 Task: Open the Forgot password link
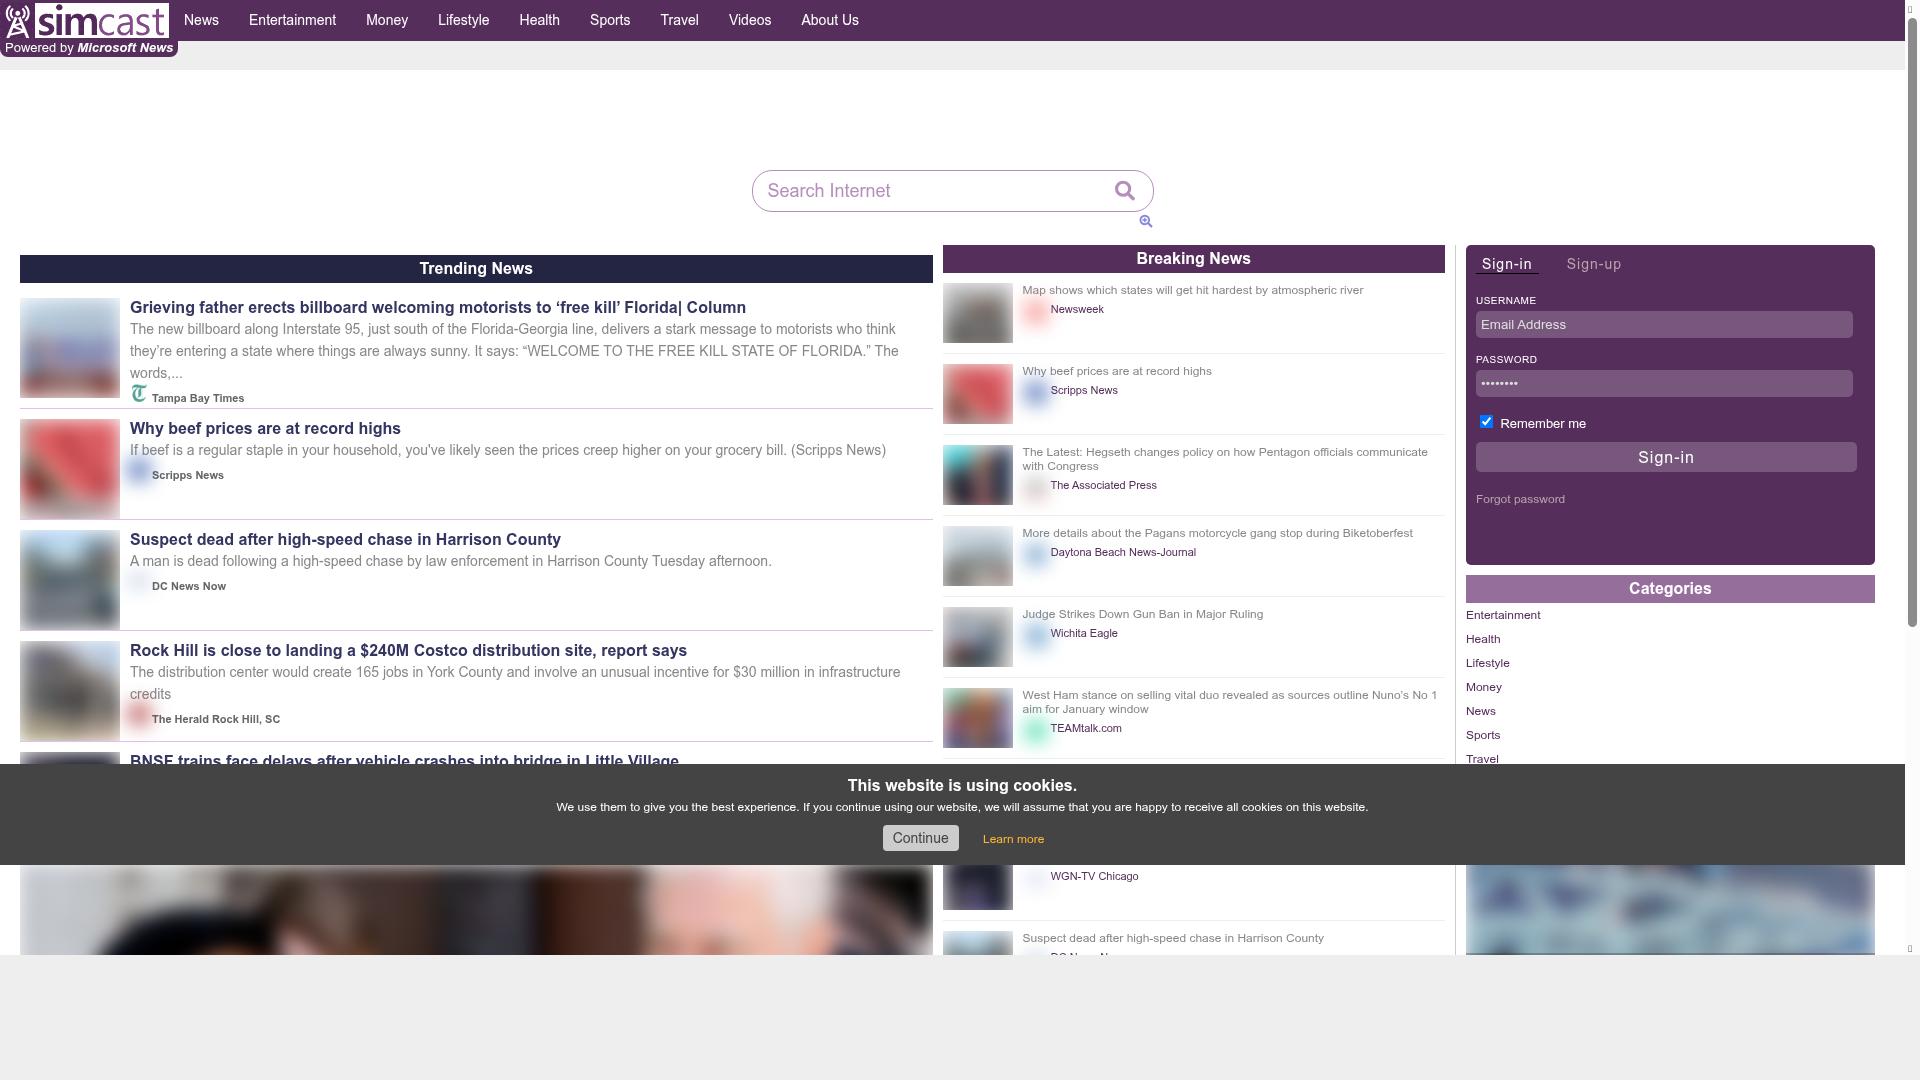1520,498
